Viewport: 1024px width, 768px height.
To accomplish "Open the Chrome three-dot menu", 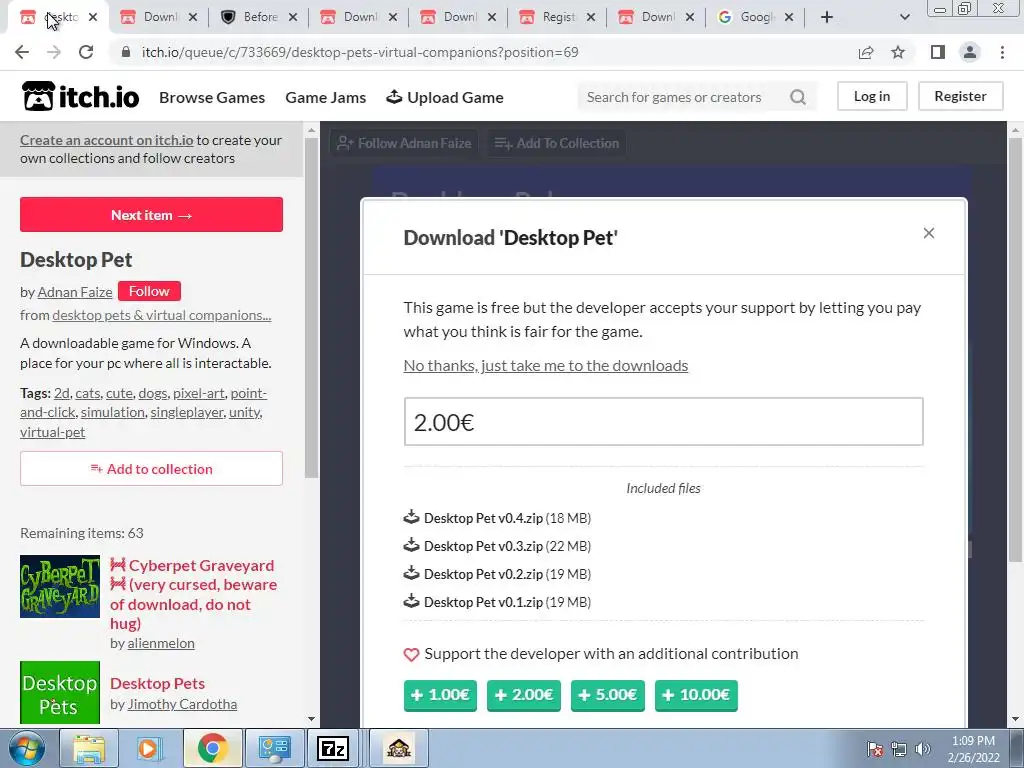I will point(1002,52).
